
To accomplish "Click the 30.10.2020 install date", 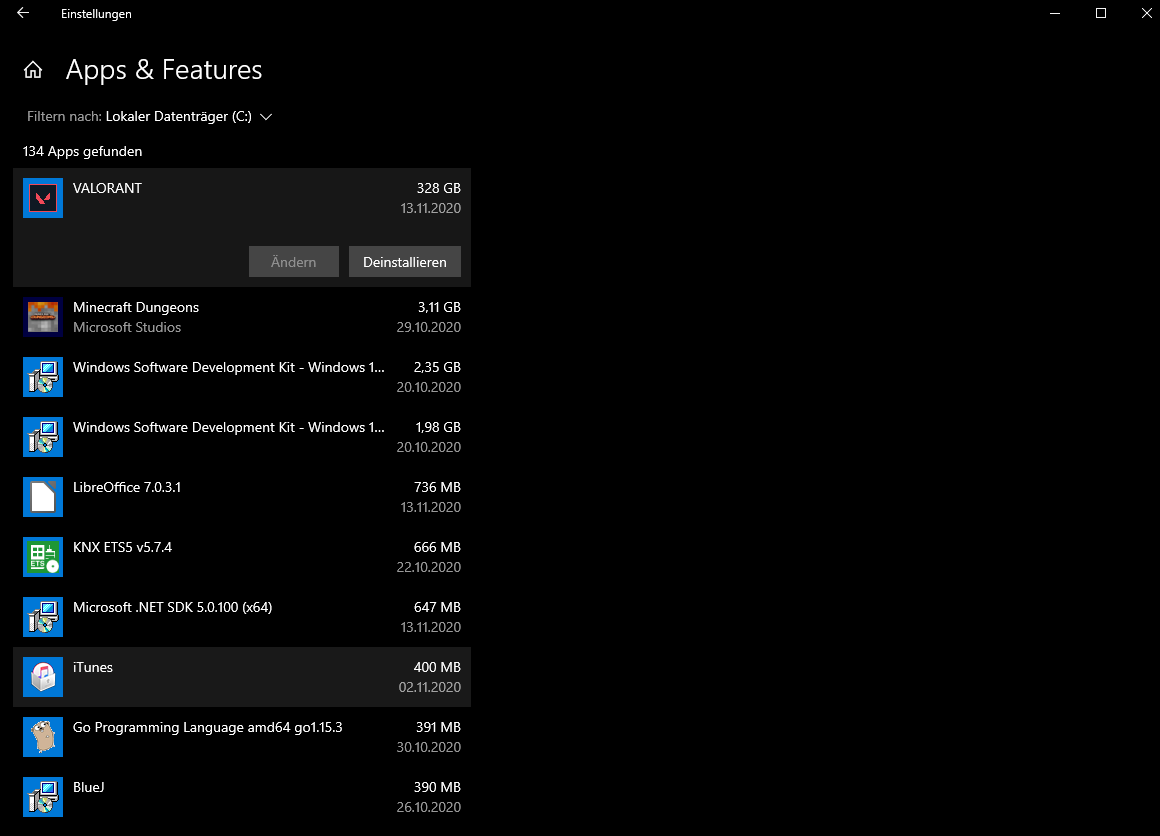I will pos(428,747).
